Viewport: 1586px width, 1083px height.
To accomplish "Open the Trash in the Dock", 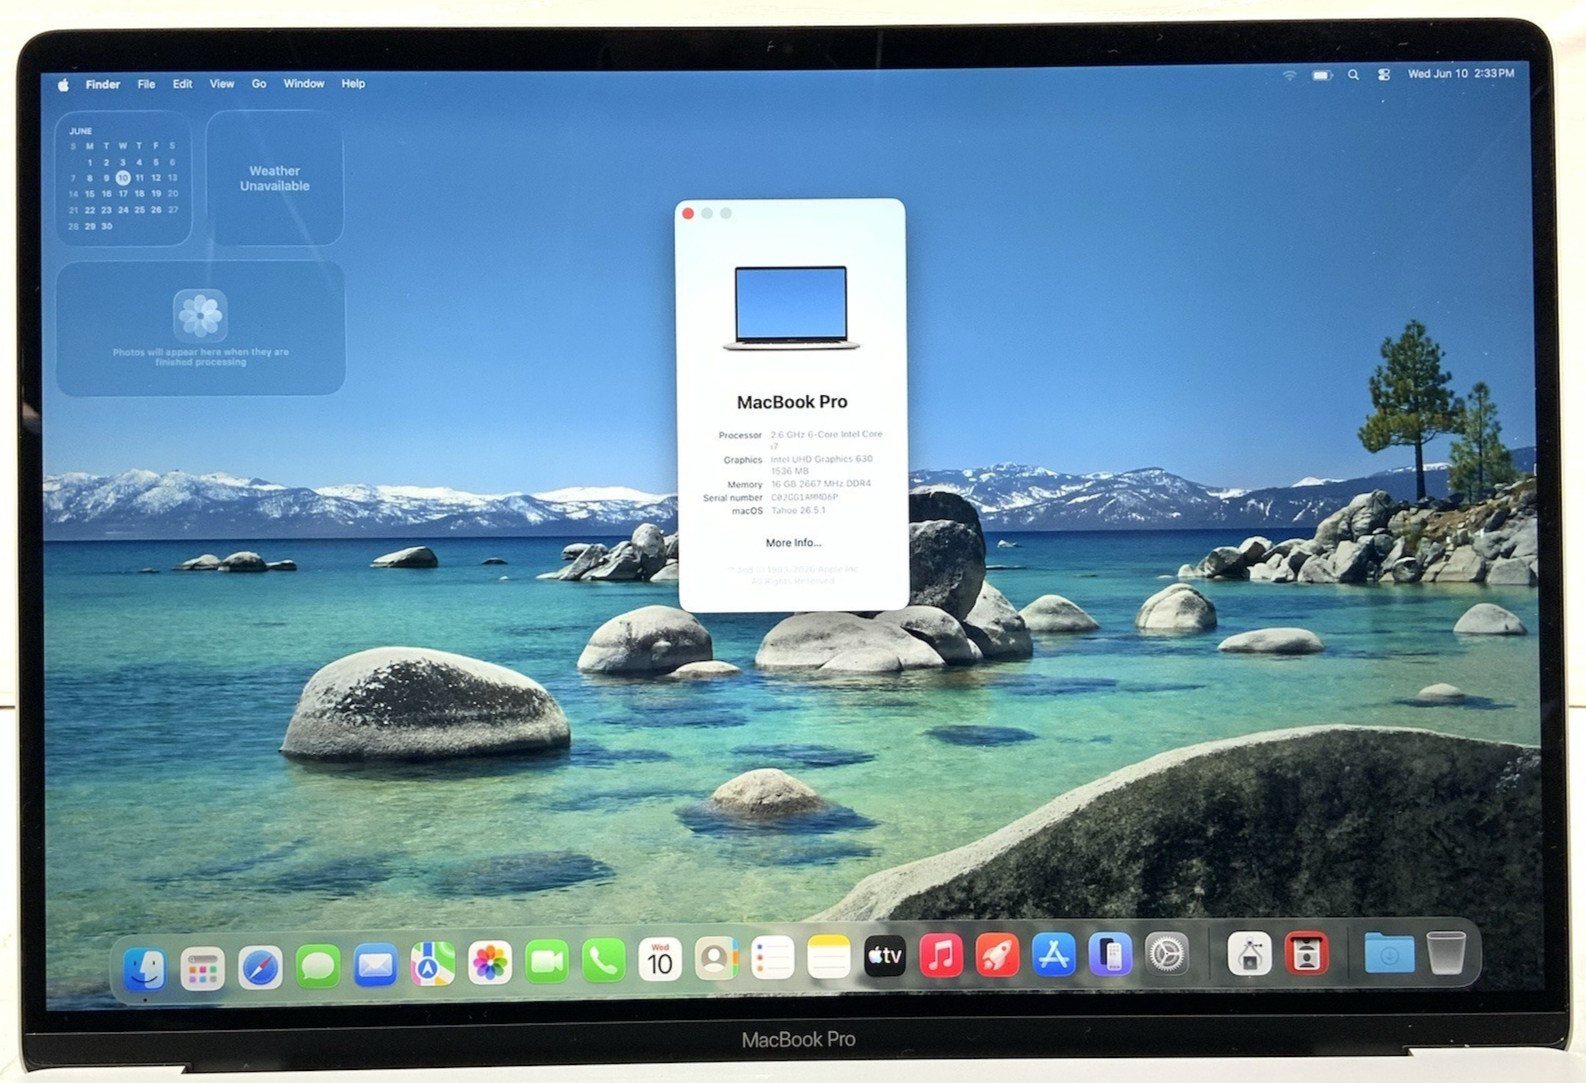I will point(1446,952).
